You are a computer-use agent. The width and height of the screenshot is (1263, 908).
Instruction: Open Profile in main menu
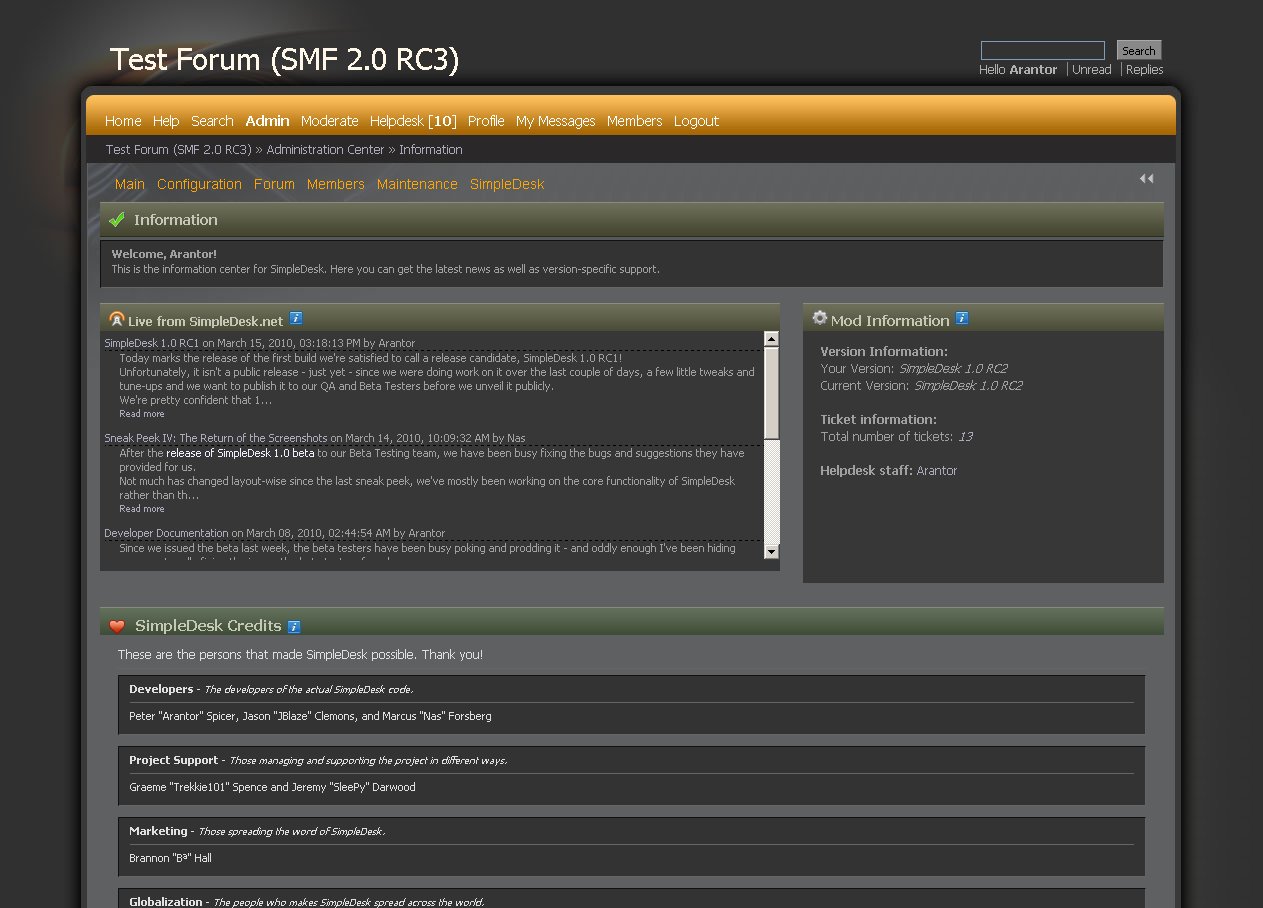[486, 121]
